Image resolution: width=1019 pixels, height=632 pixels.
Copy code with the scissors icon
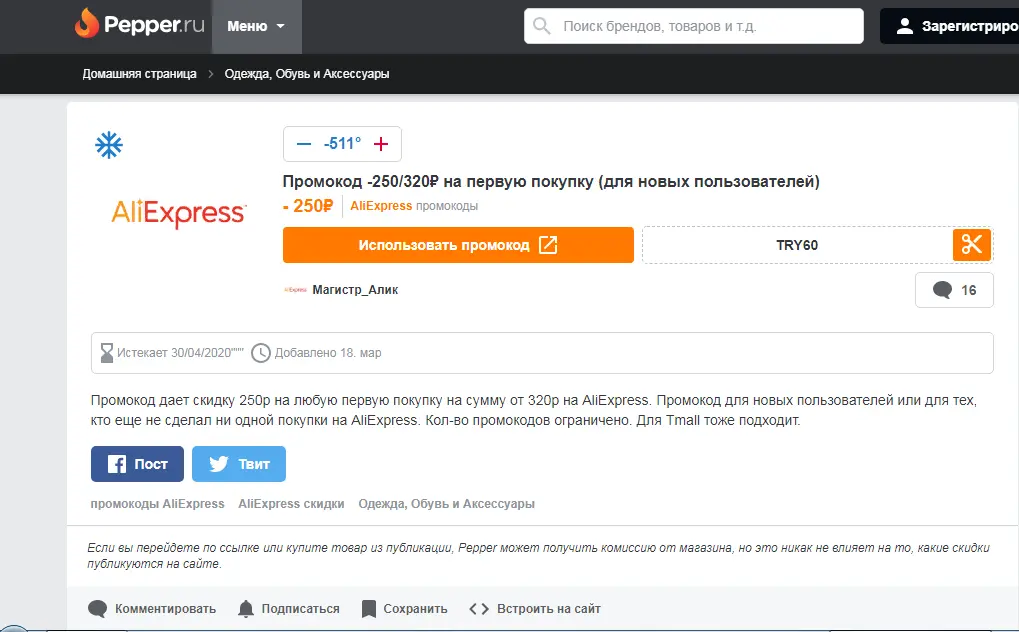click(972, 245)
